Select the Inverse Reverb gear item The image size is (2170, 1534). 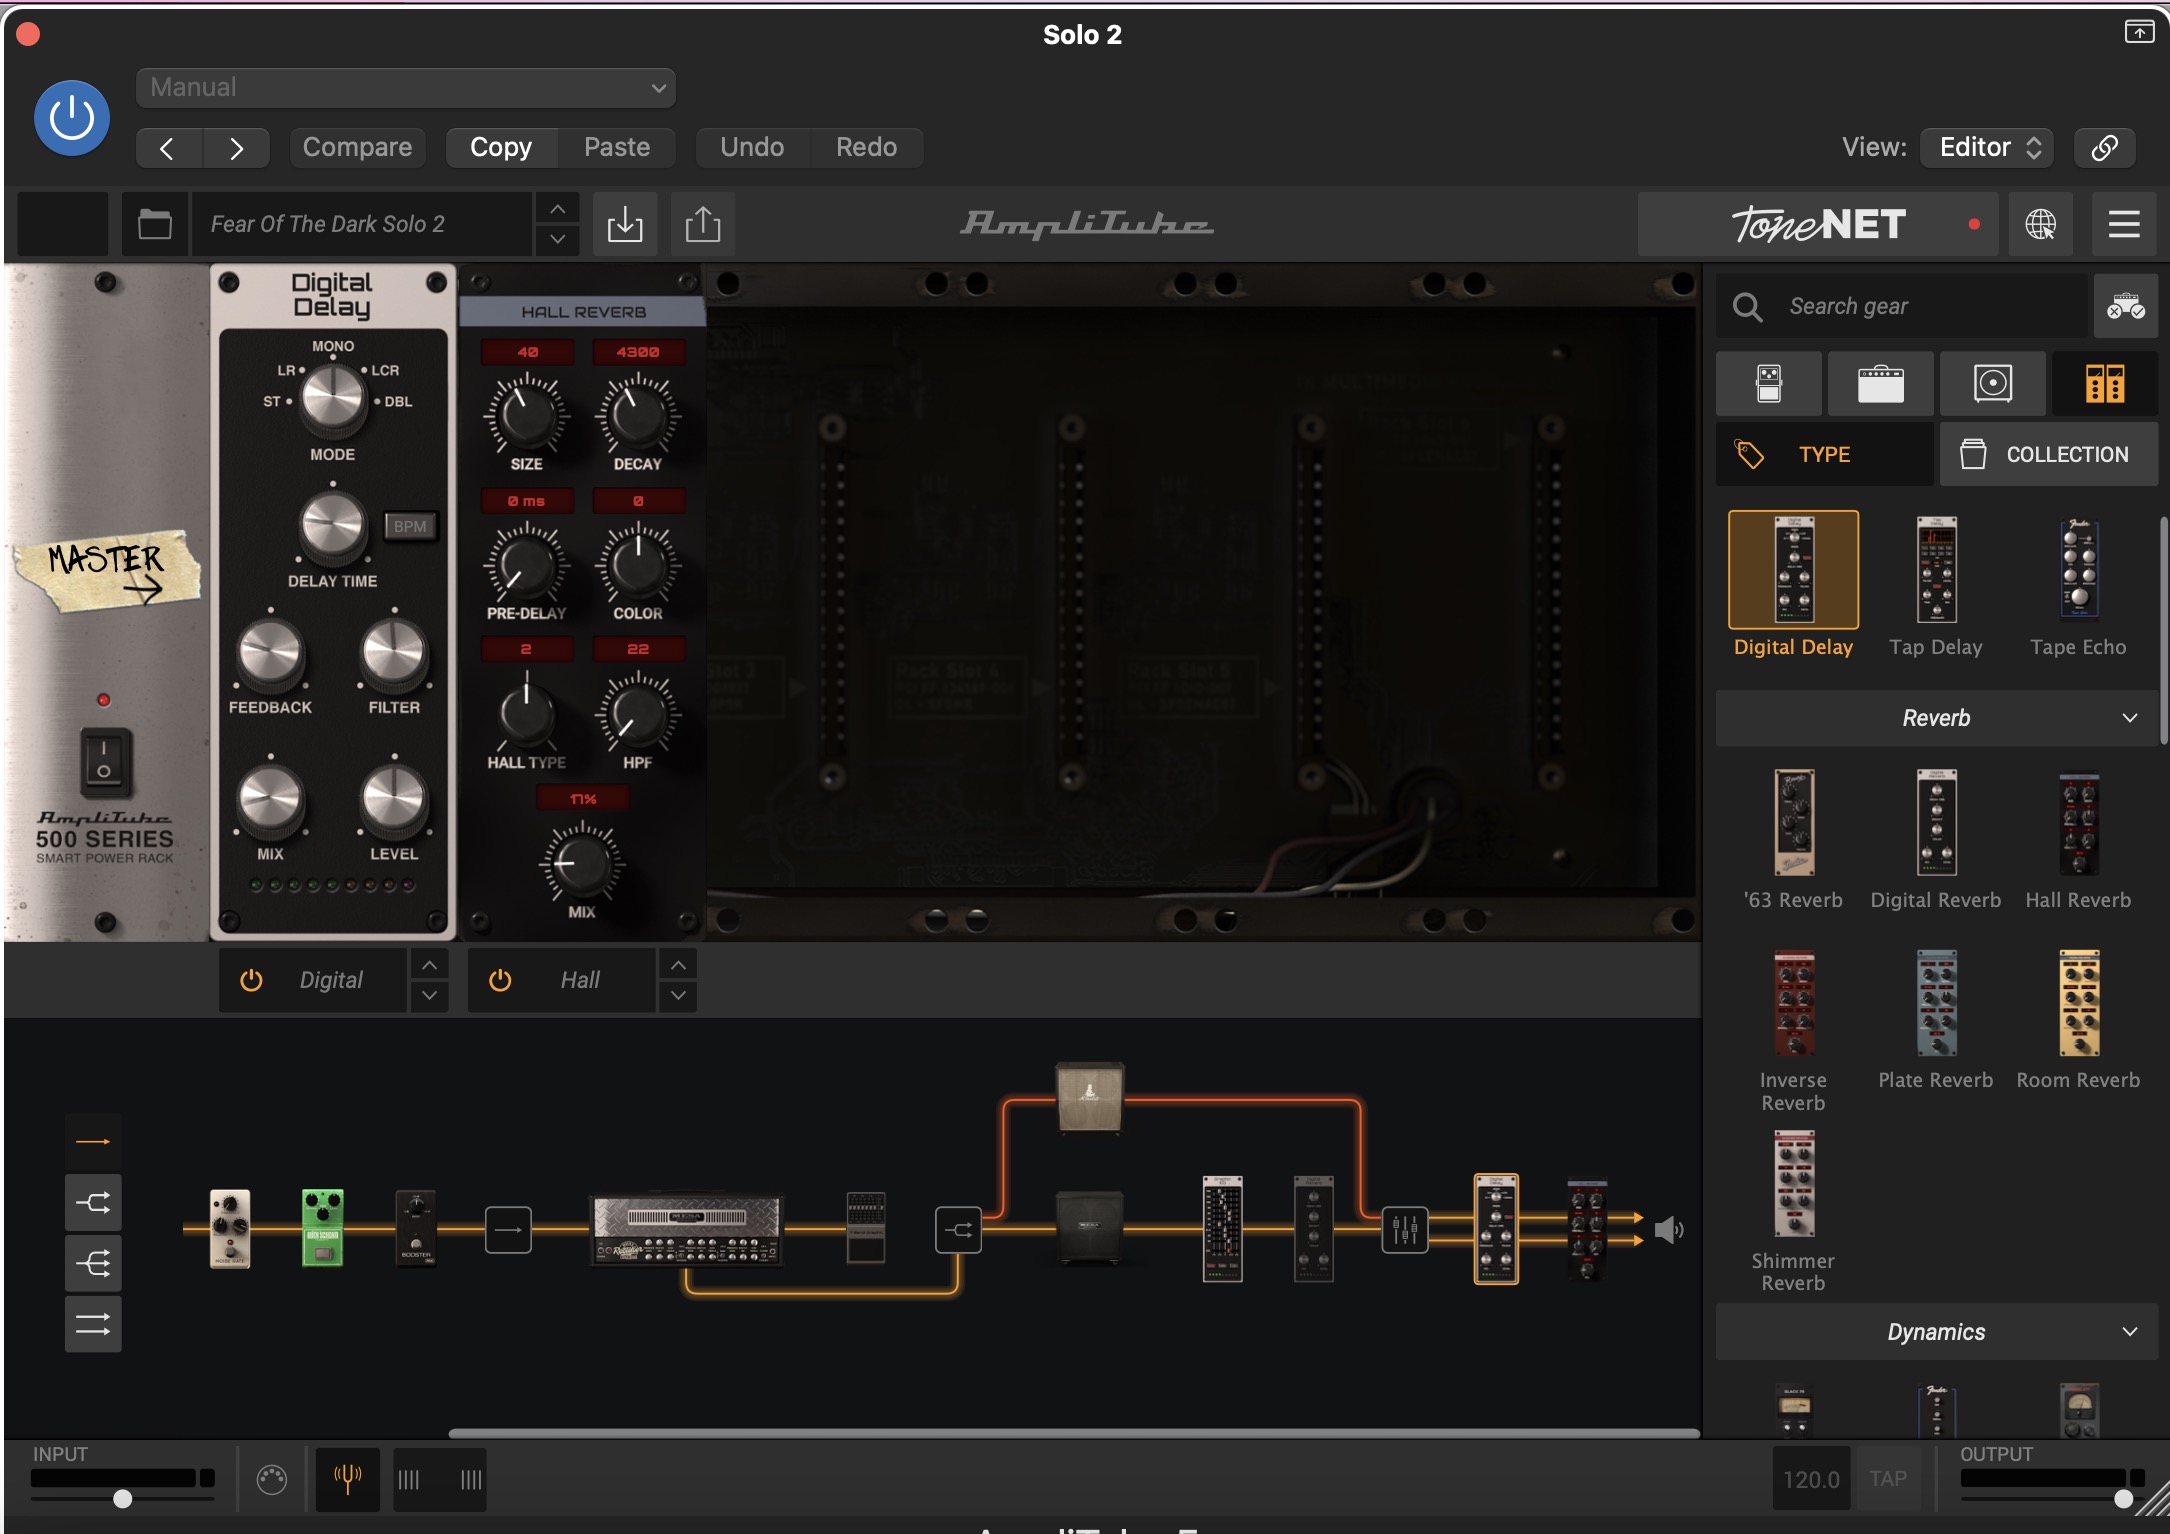(x=1793, y=1030)
